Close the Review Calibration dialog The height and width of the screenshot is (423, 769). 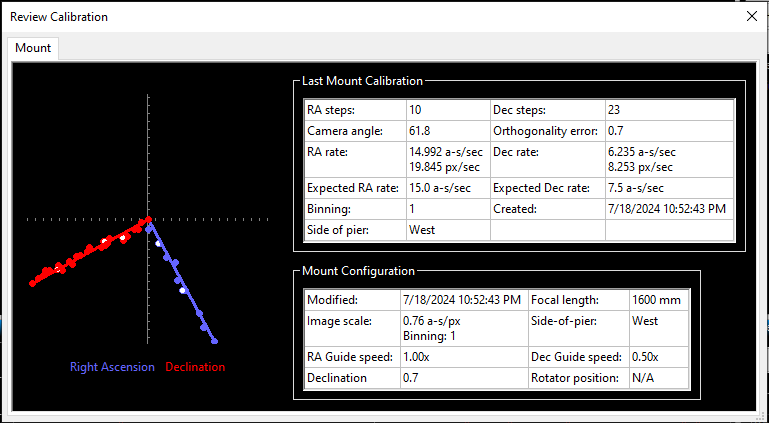[x=751, y=16]
